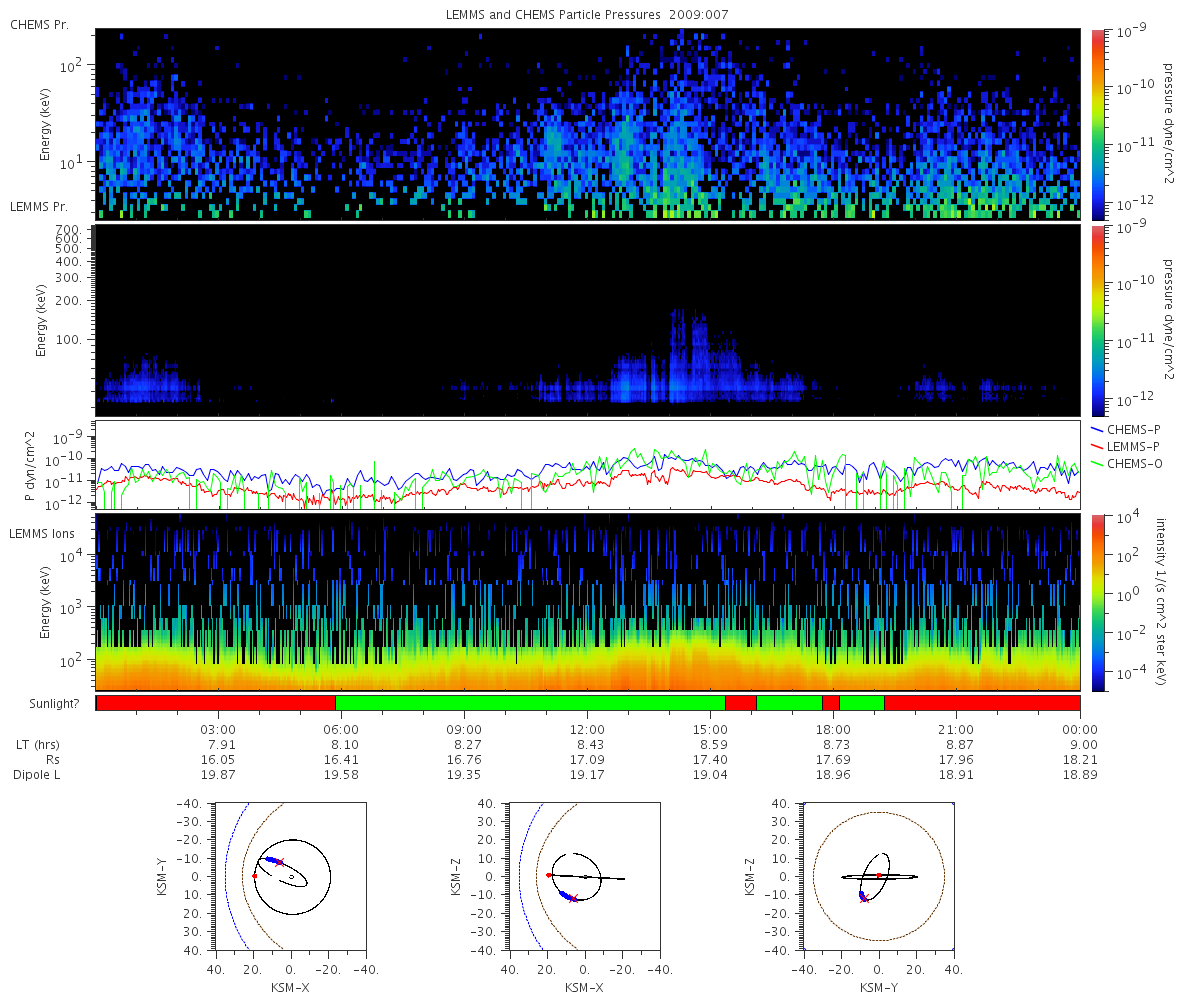Click the KSM-X versus KSM-Z orbit plot
Viewport: 1200px width, 1000px height.
585,876
